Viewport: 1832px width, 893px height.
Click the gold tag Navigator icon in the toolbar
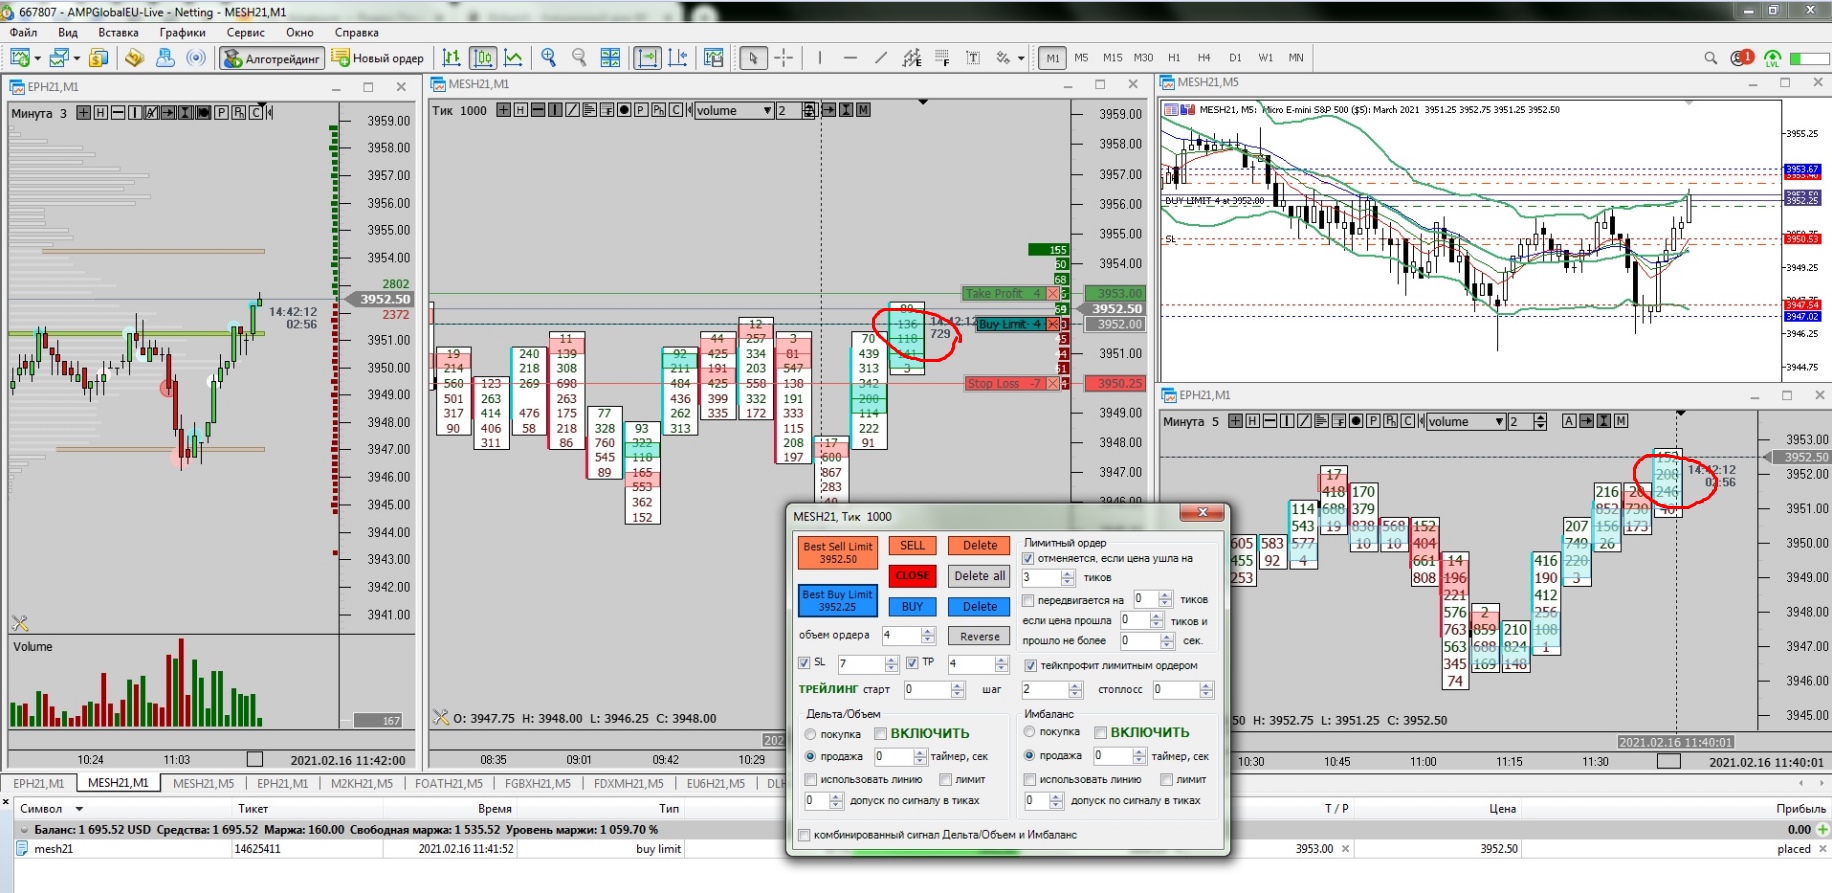point(135,58)
